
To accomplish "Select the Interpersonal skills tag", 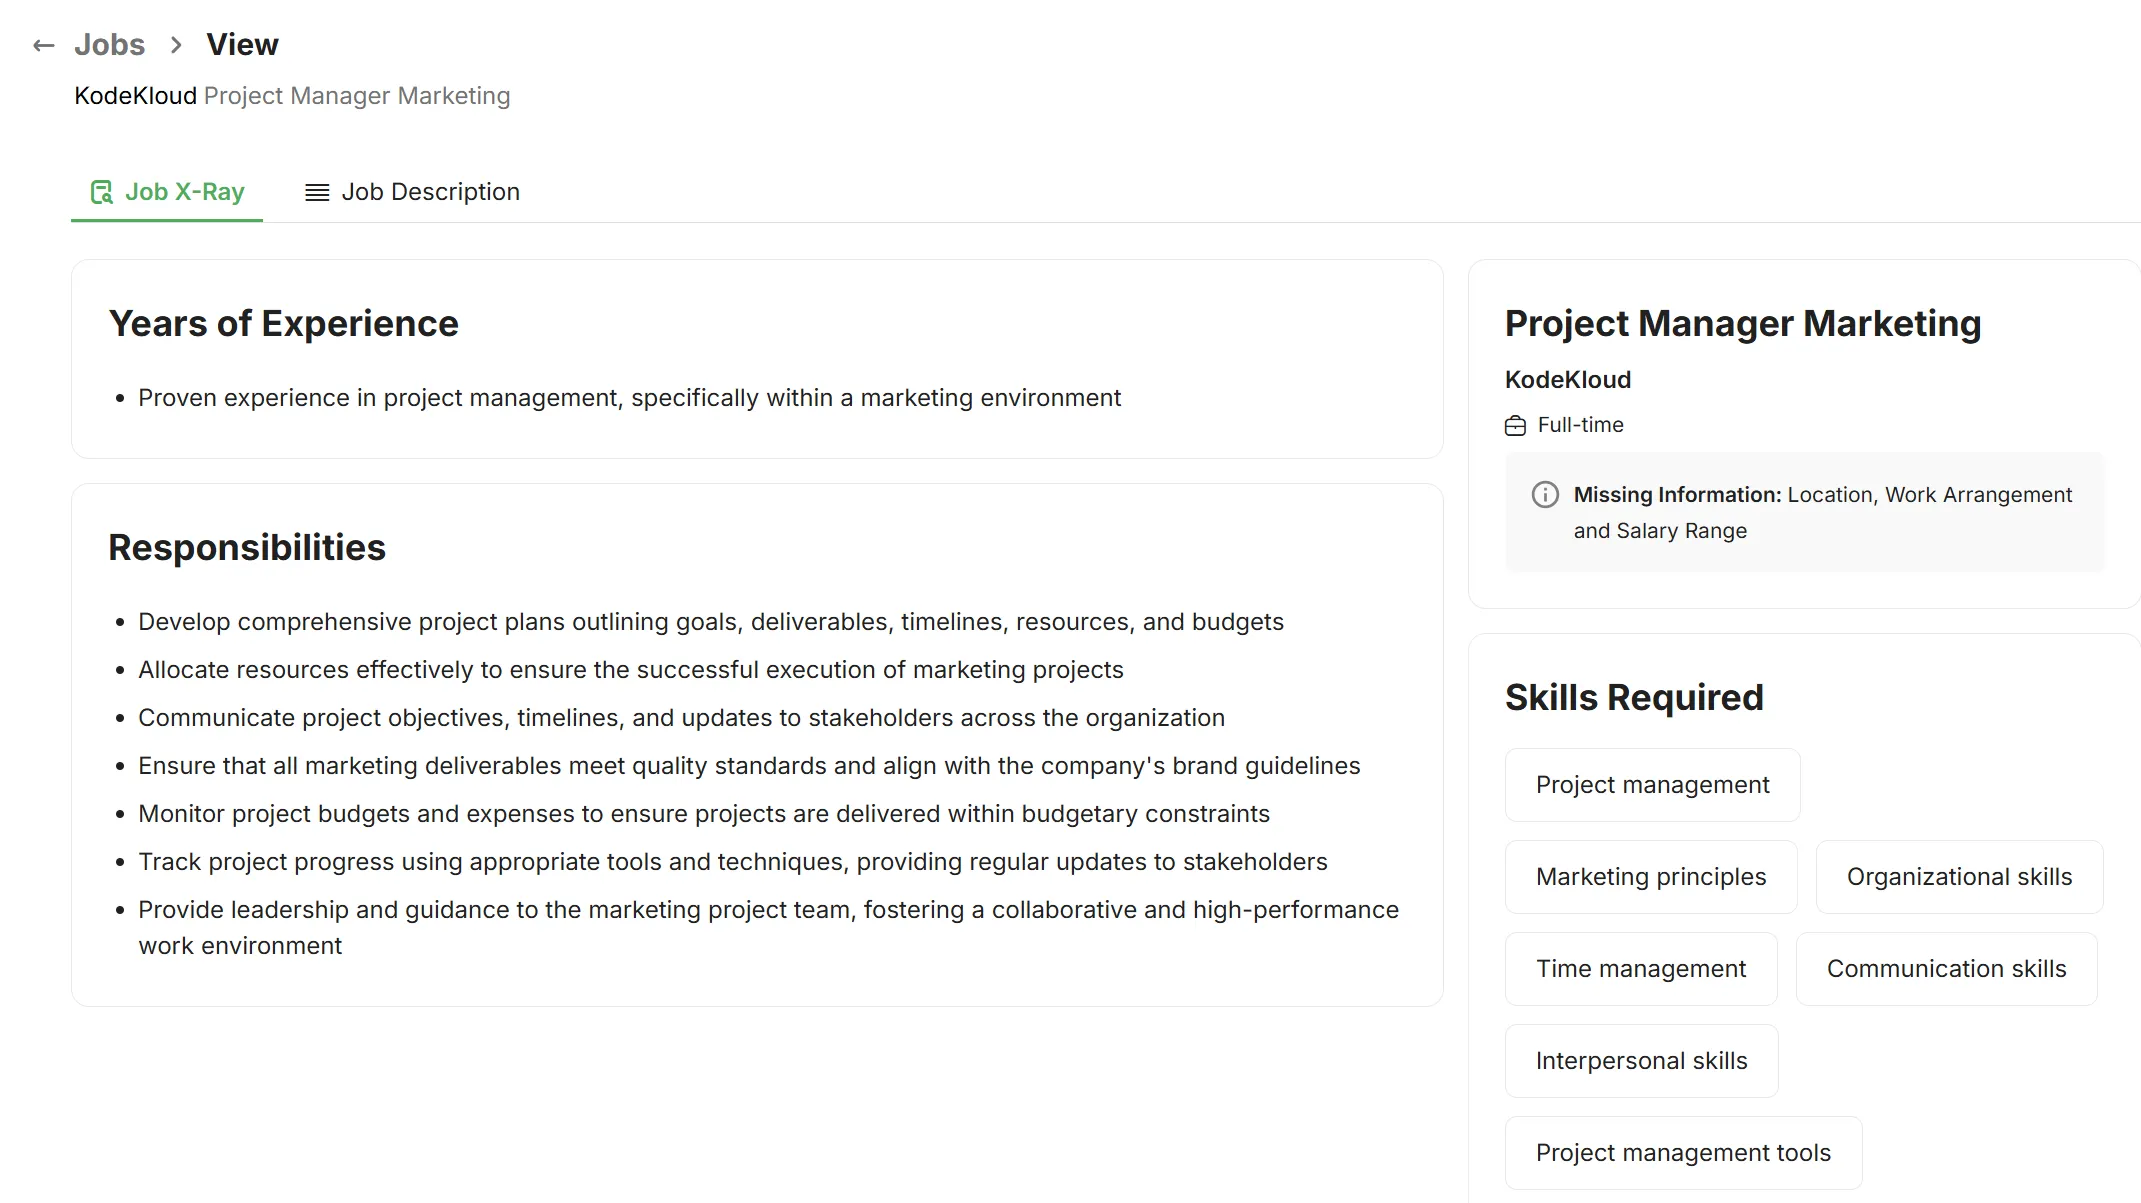I will 1640,1060.
